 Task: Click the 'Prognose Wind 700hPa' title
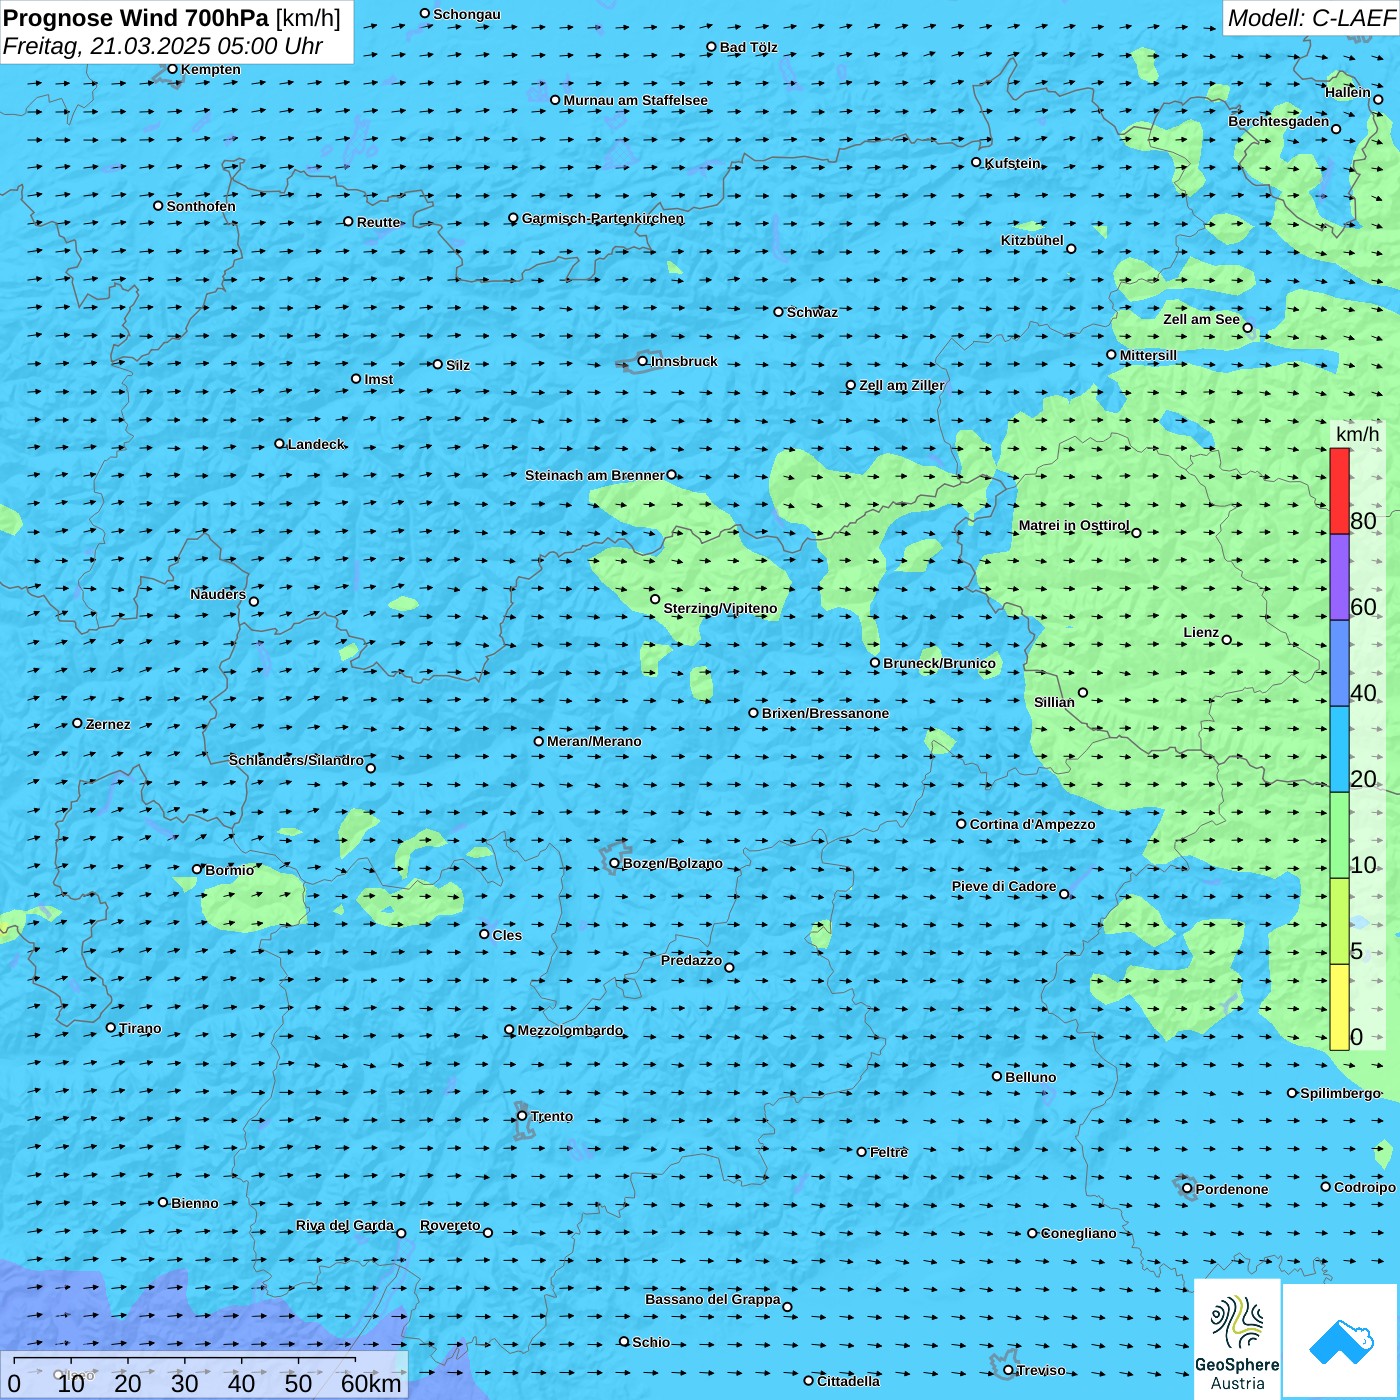pyautogui.click(x=137, y=18)
